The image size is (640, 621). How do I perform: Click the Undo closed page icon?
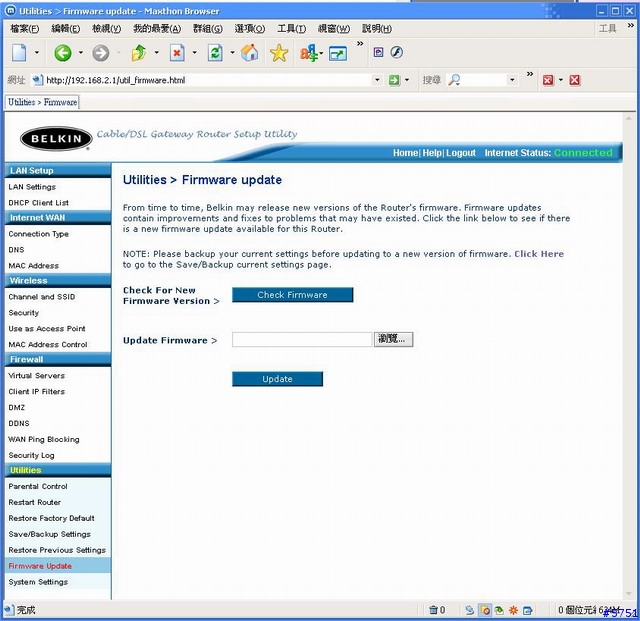[x=139, y=53]
